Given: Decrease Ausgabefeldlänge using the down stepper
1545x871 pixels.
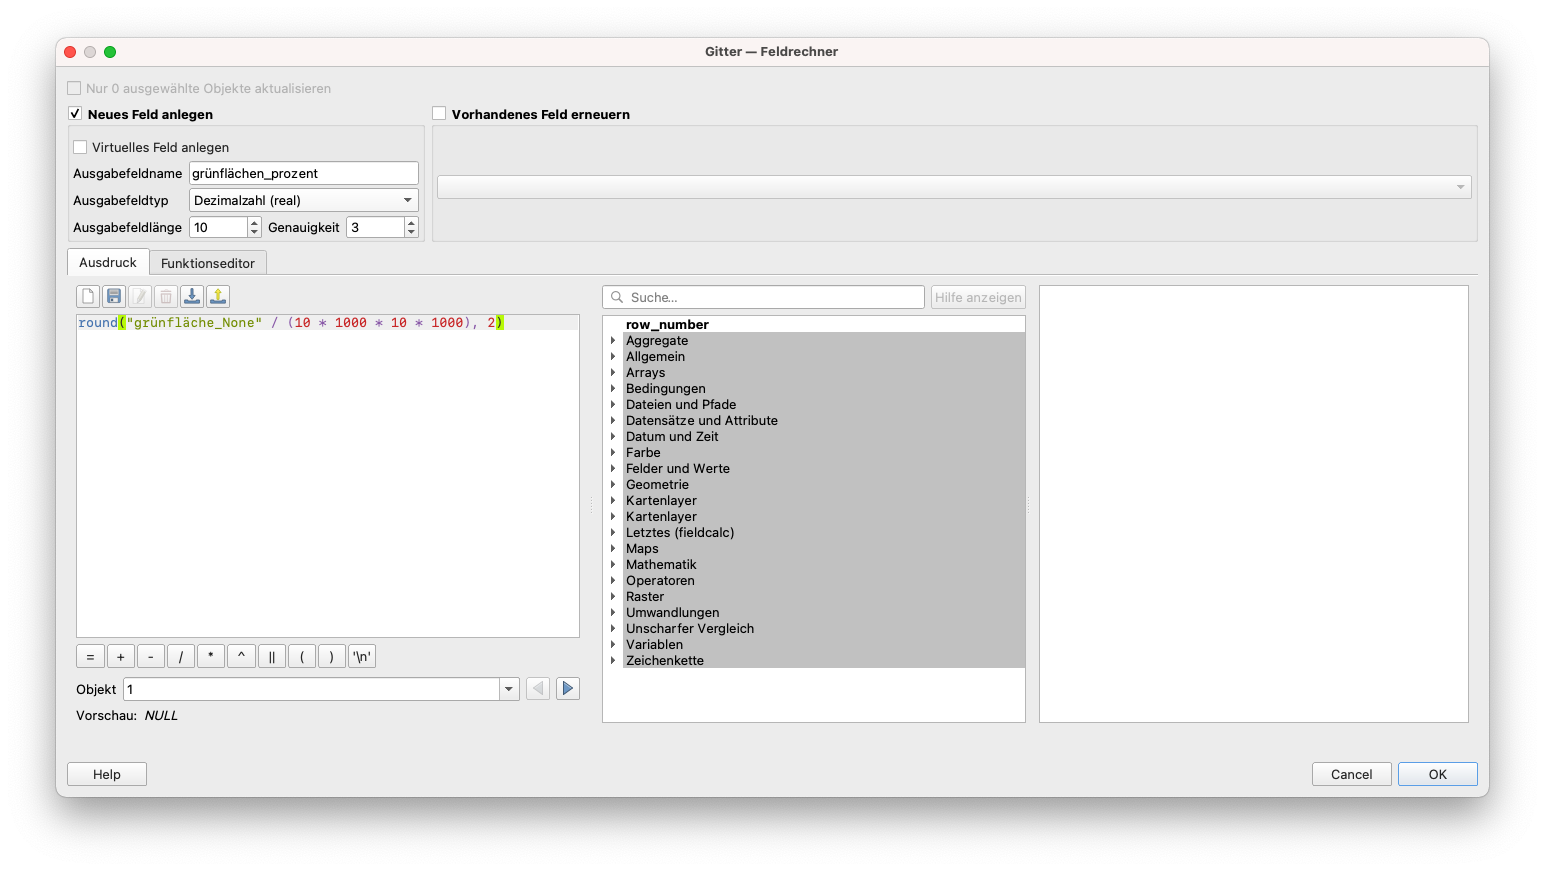Looking at the screenshot, I should pos(254,232).
